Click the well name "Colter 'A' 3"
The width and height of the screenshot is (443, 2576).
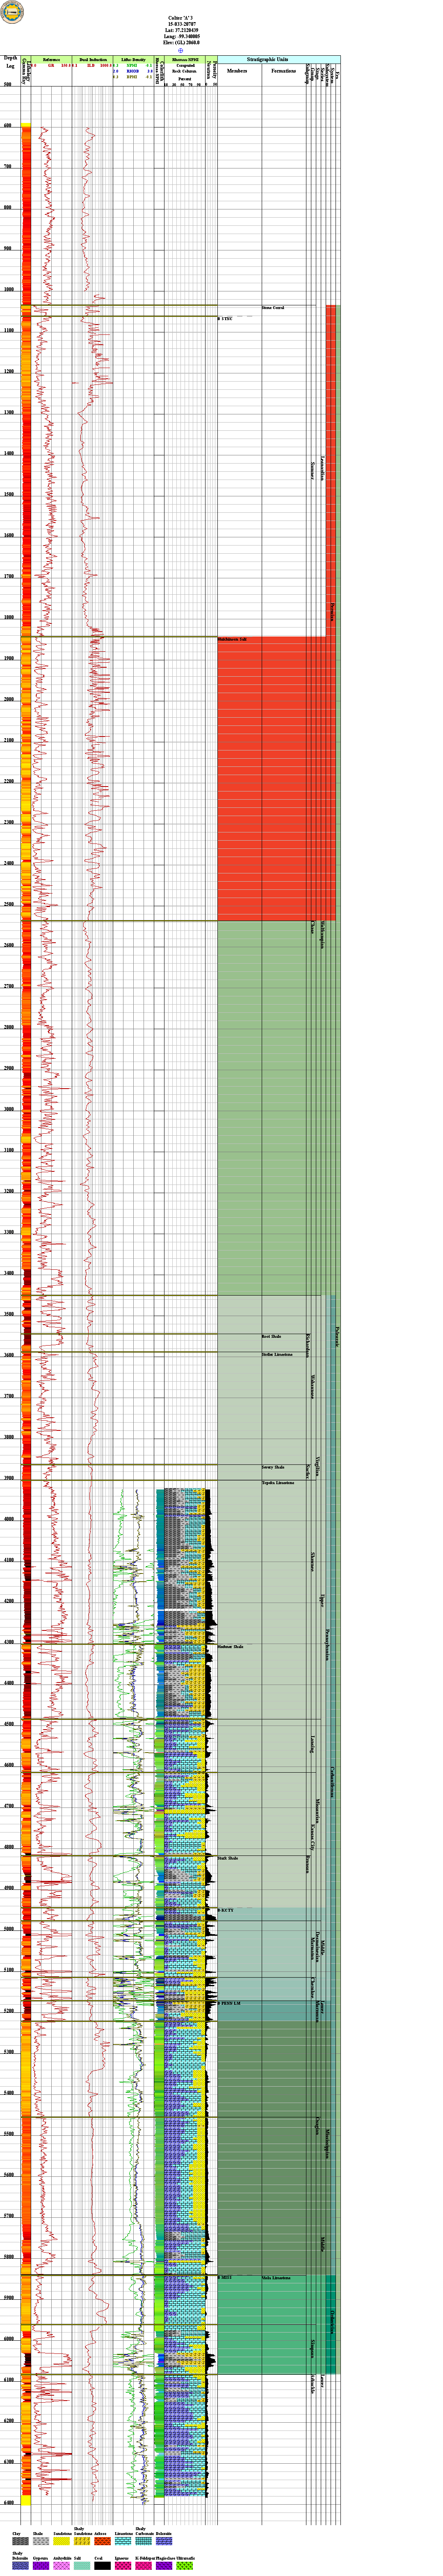pyautogui.click(x=181, y=19)
